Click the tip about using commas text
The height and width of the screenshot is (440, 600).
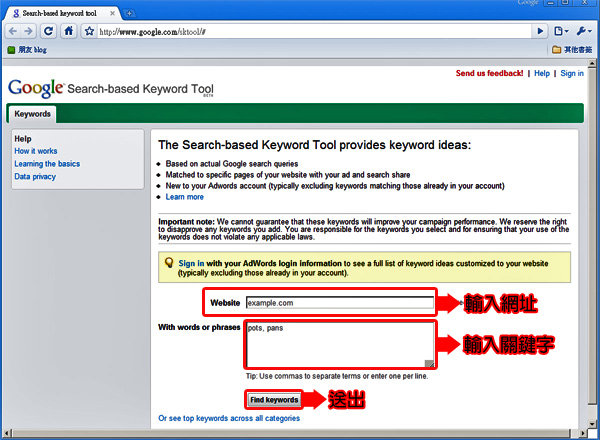[337, 376]
